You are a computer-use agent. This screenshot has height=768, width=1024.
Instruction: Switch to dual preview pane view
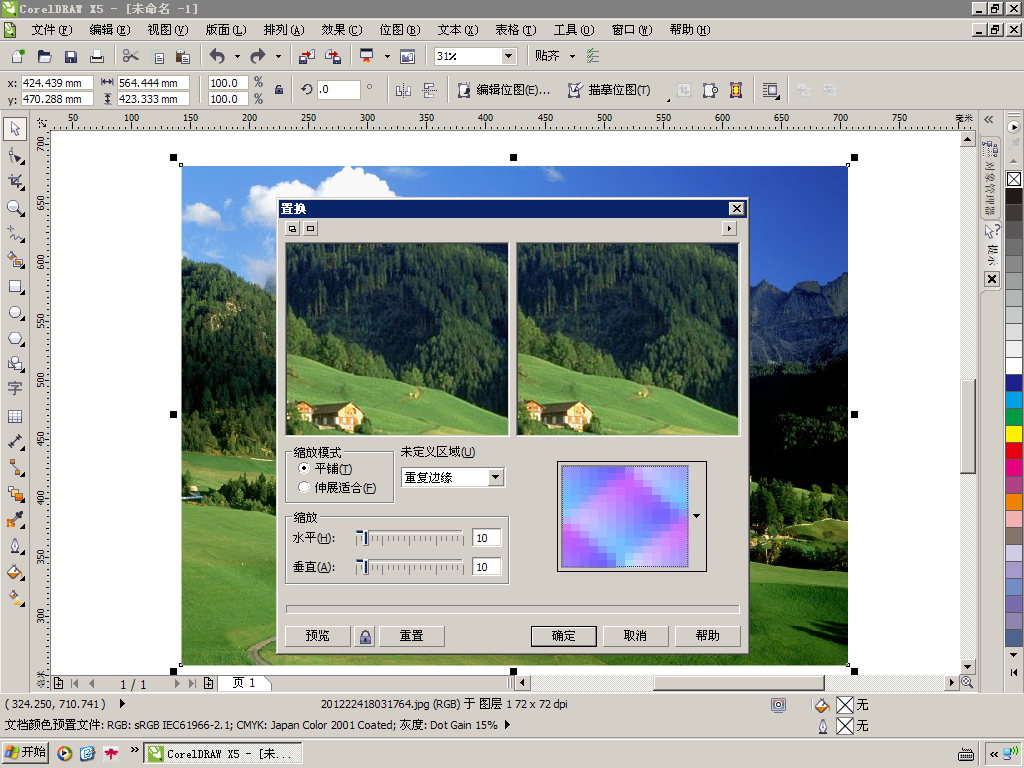click(x=293, y=228)
